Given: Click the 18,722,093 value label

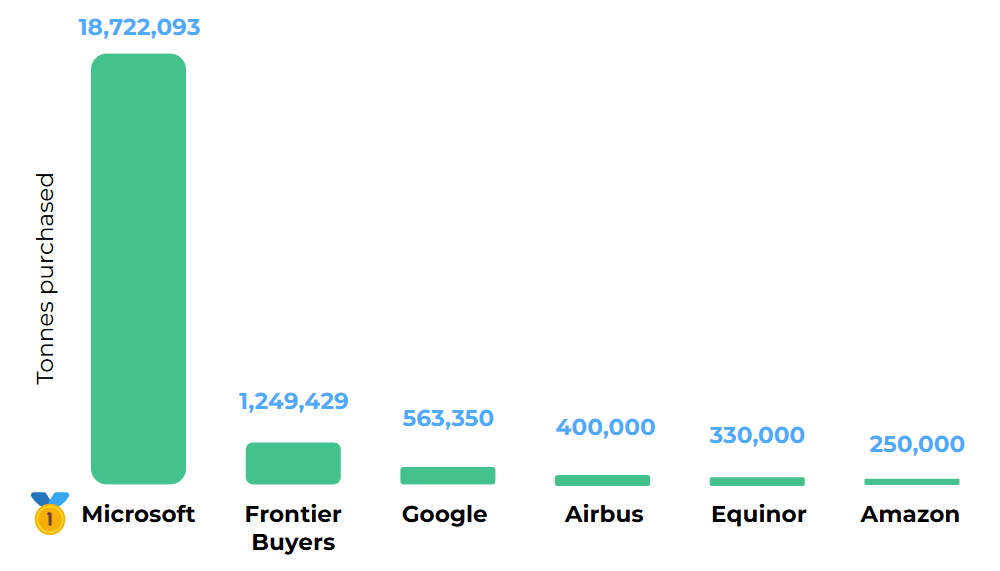Looking at the screenshot, I should click(139, 27).
